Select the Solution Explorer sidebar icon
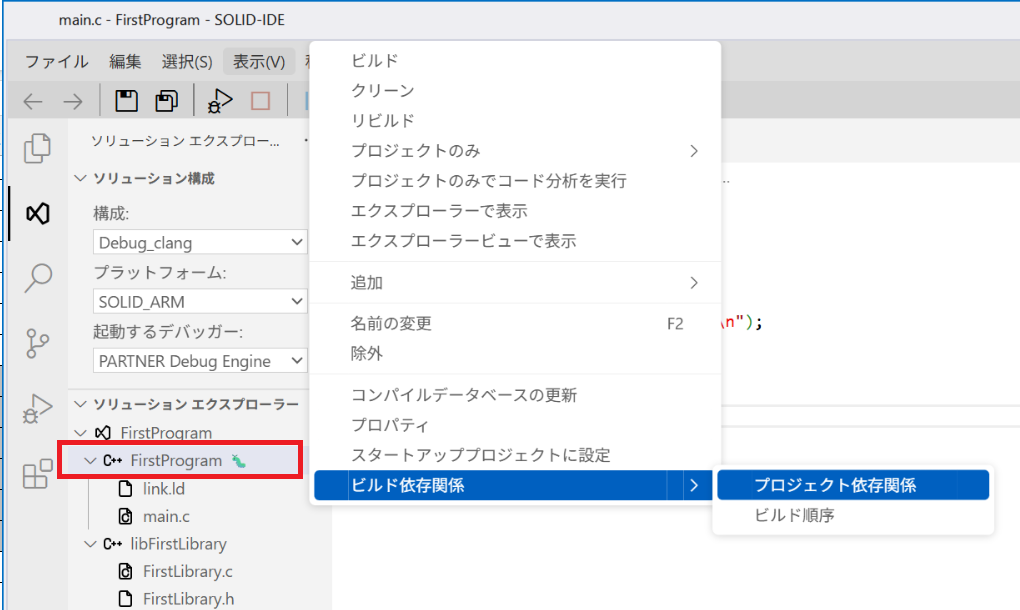Viewport: 1020px width, 610px height. [36, 214]
